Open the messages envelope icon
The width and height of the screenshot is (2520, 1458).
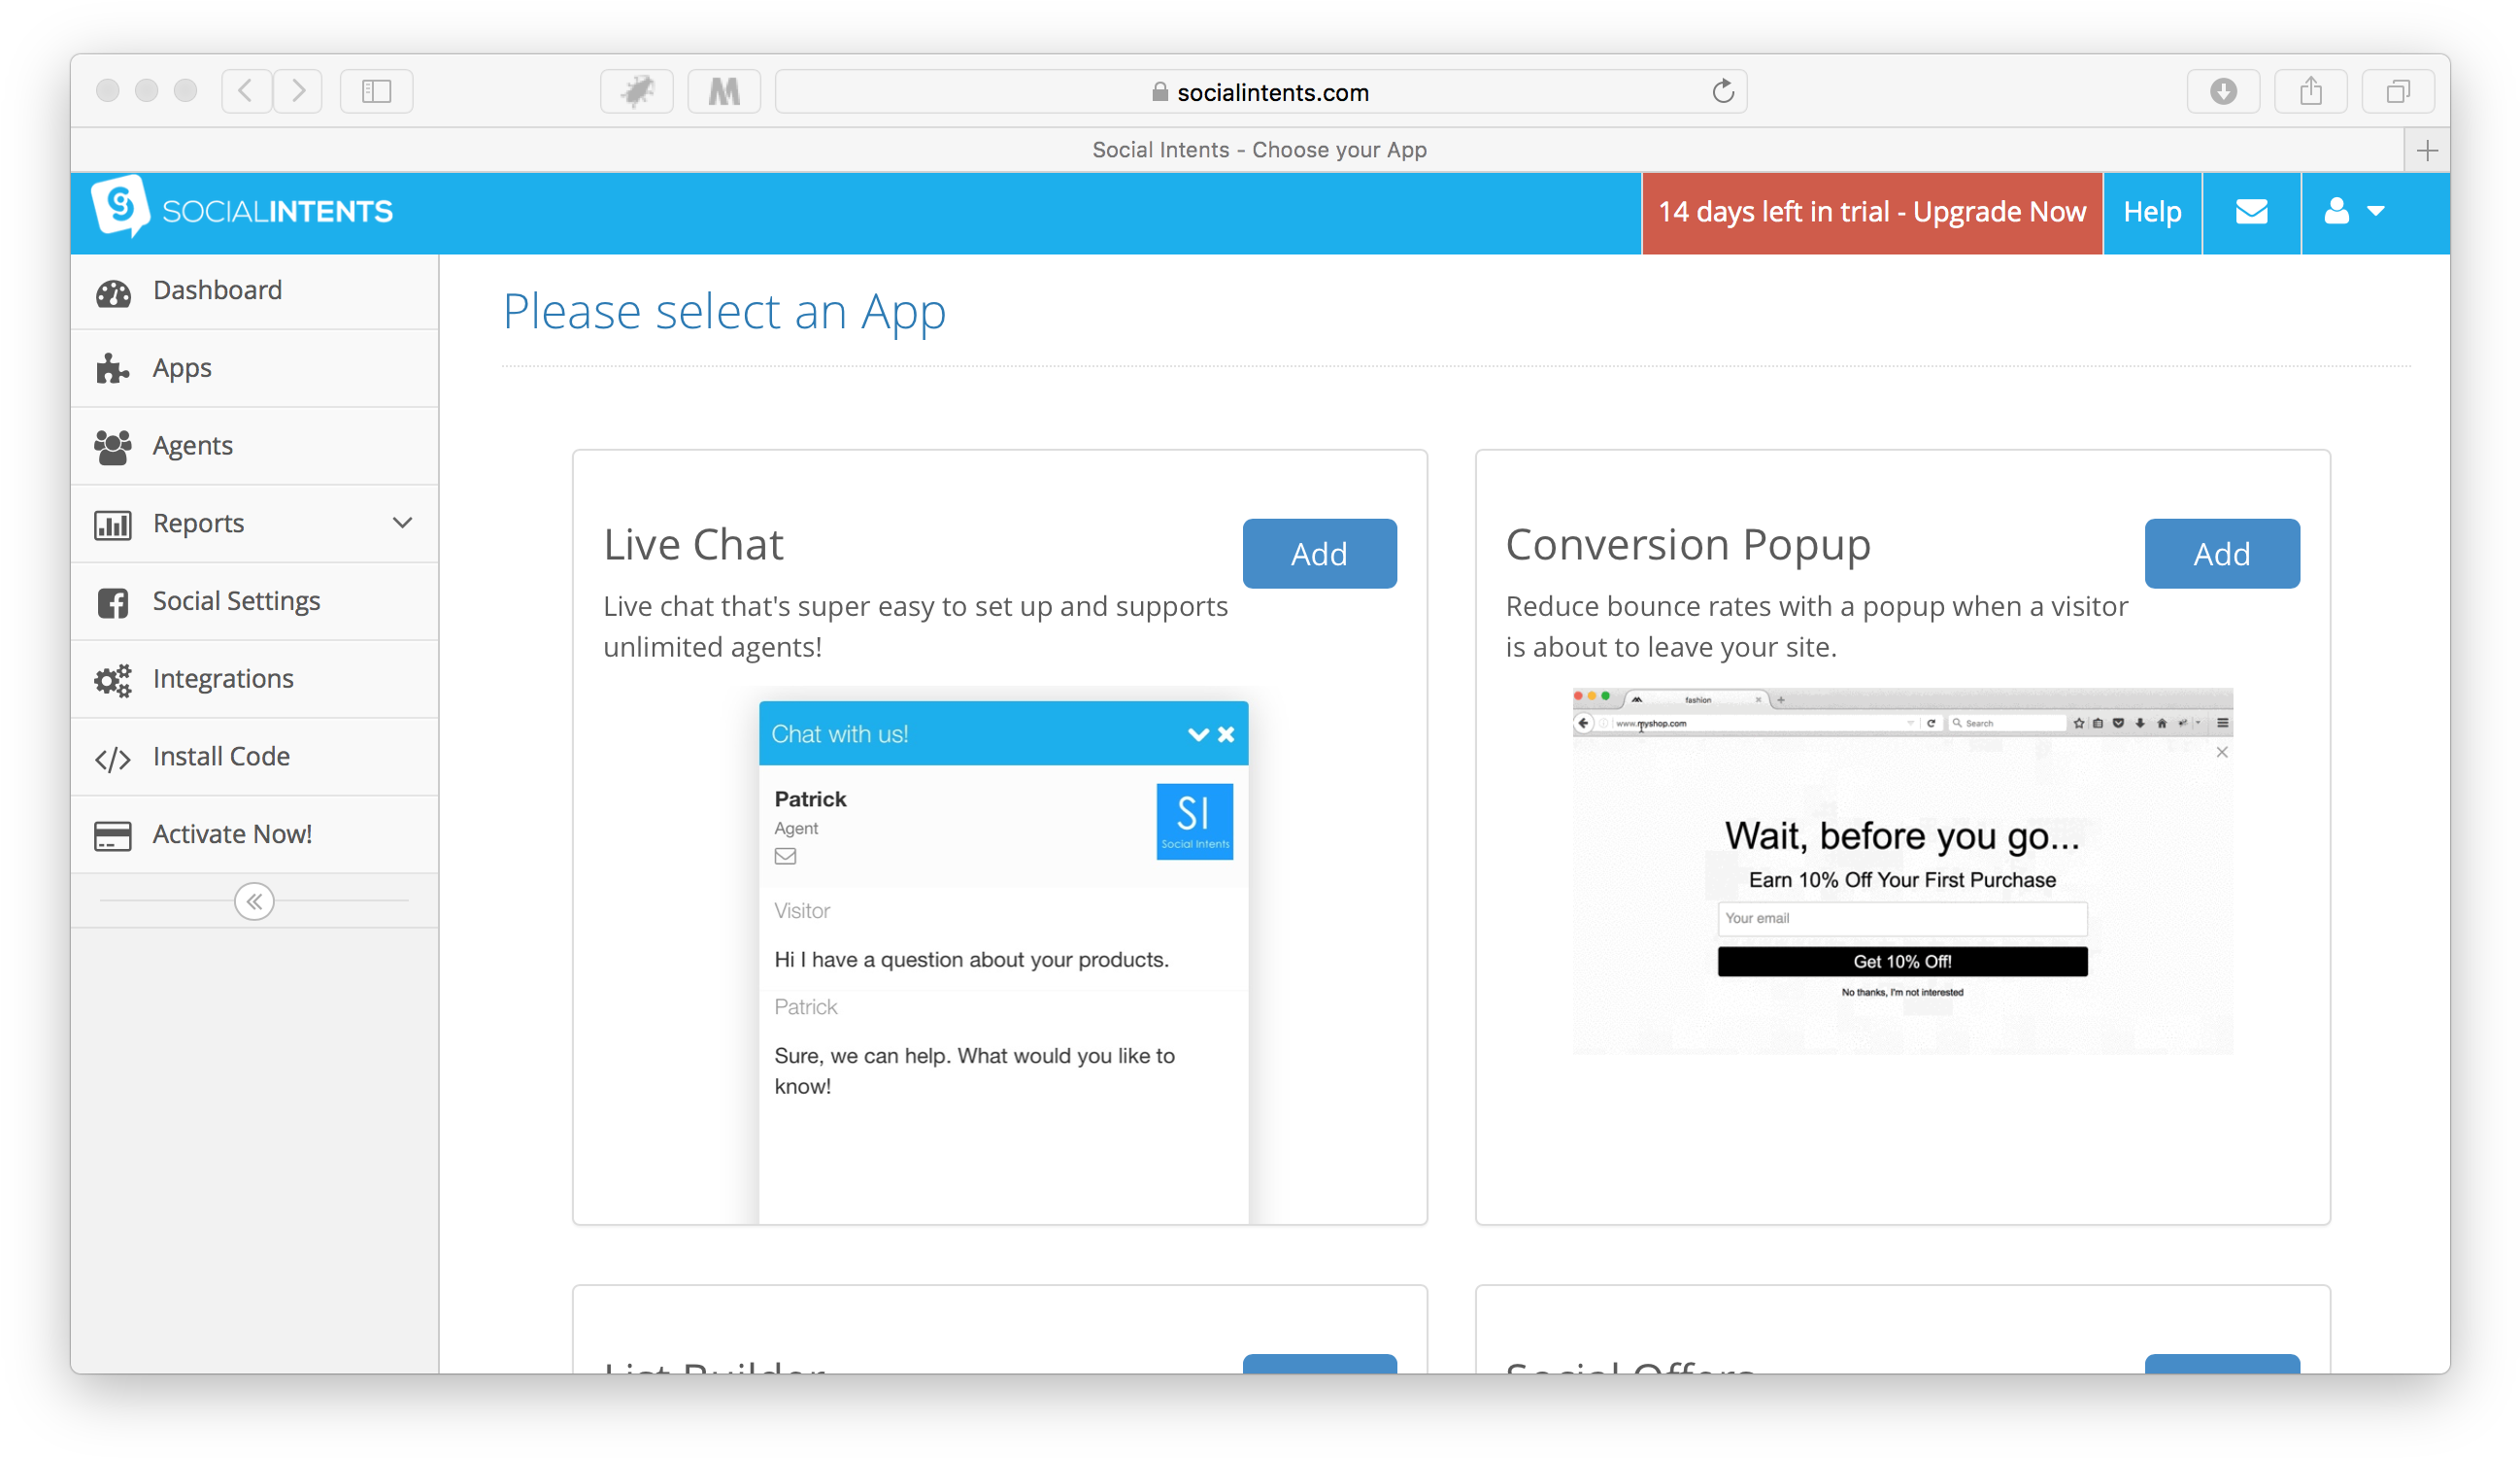click(x=2251, y=212)
